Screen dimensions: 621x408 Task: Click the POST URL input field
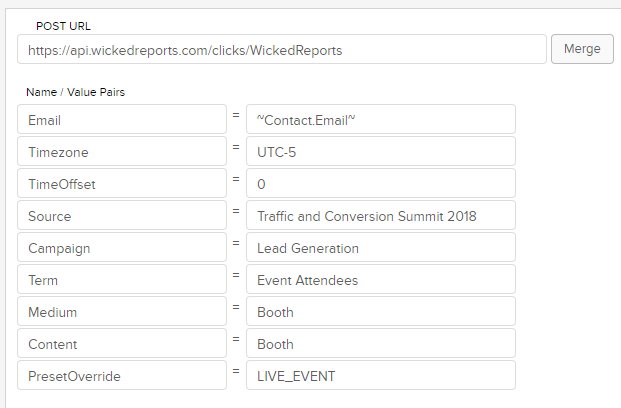pyautogui.click(x=281, y=49)
